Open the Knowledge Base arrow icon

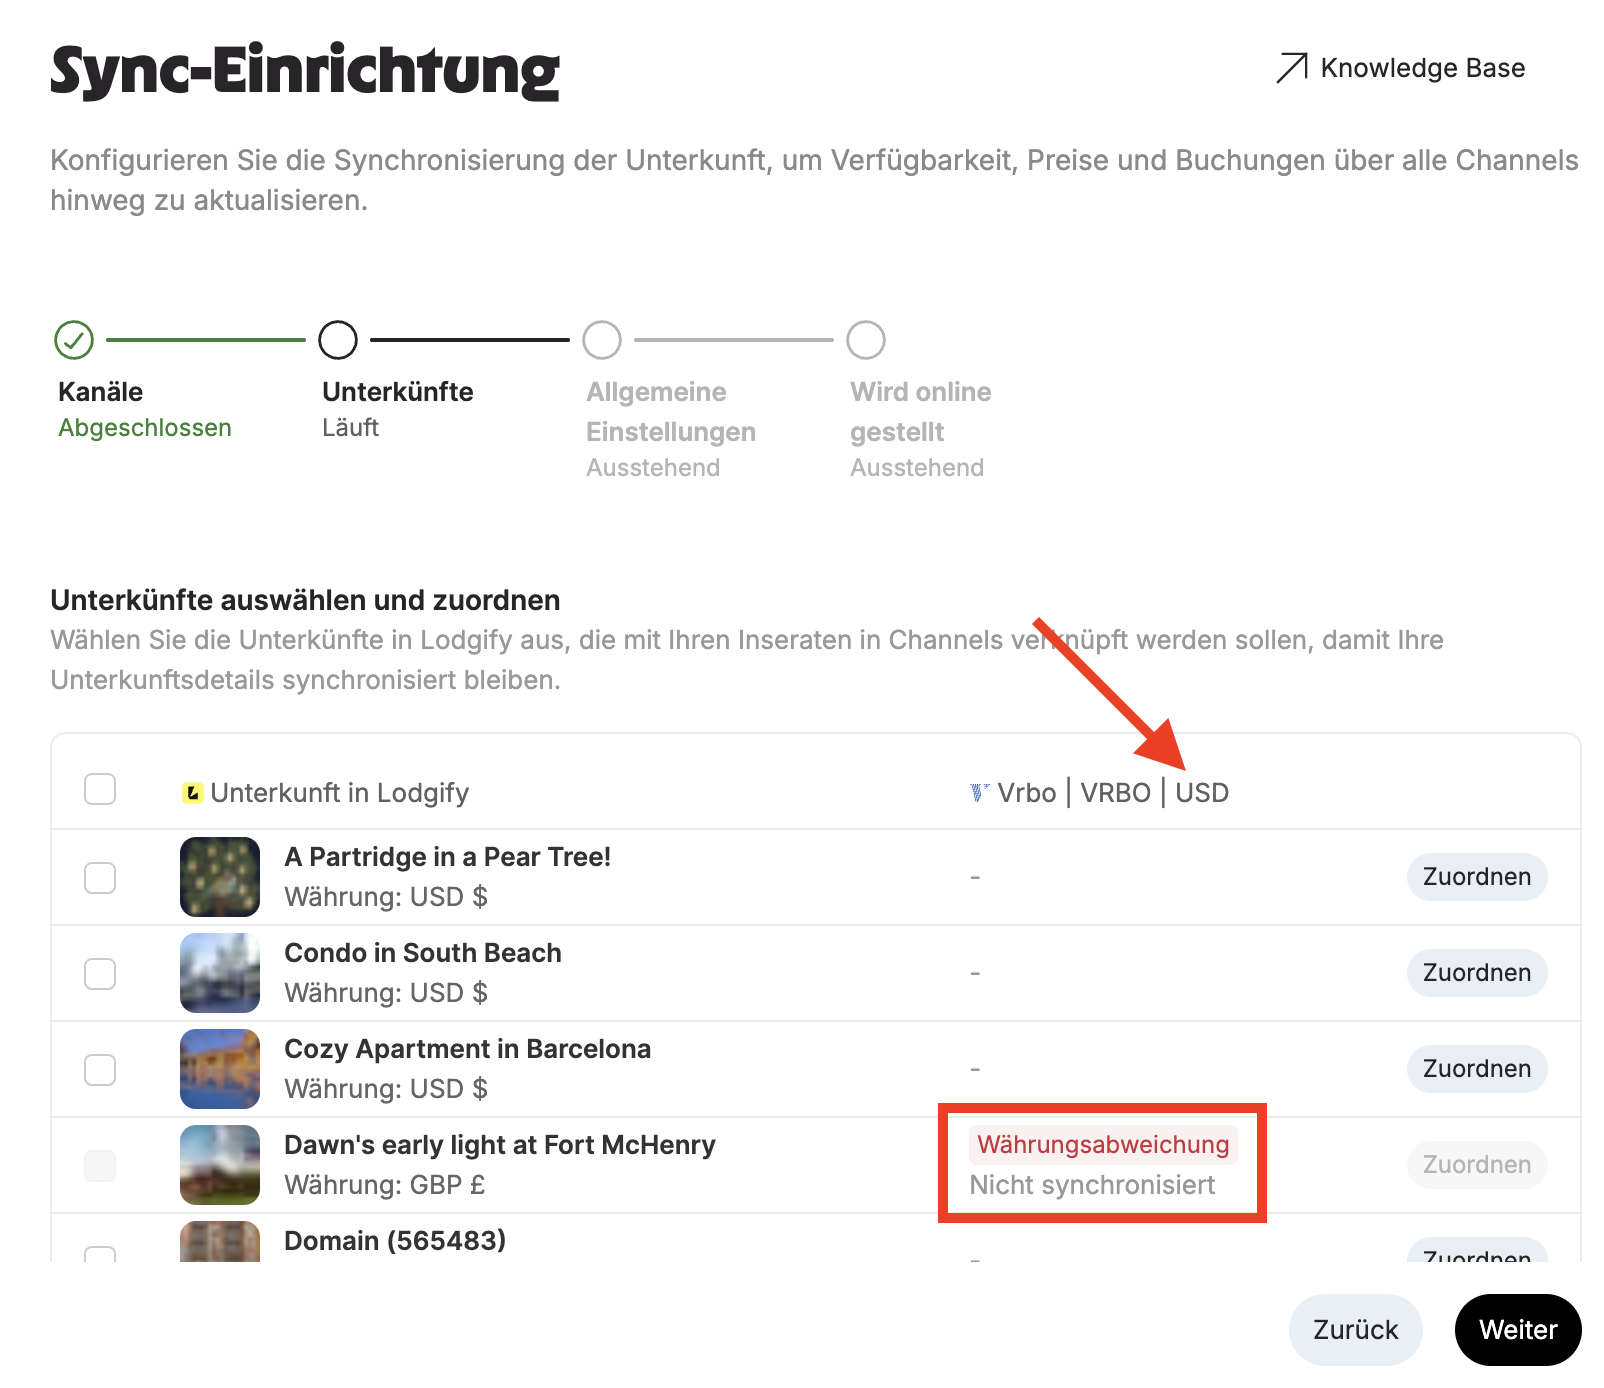(x=1292, y=68)
